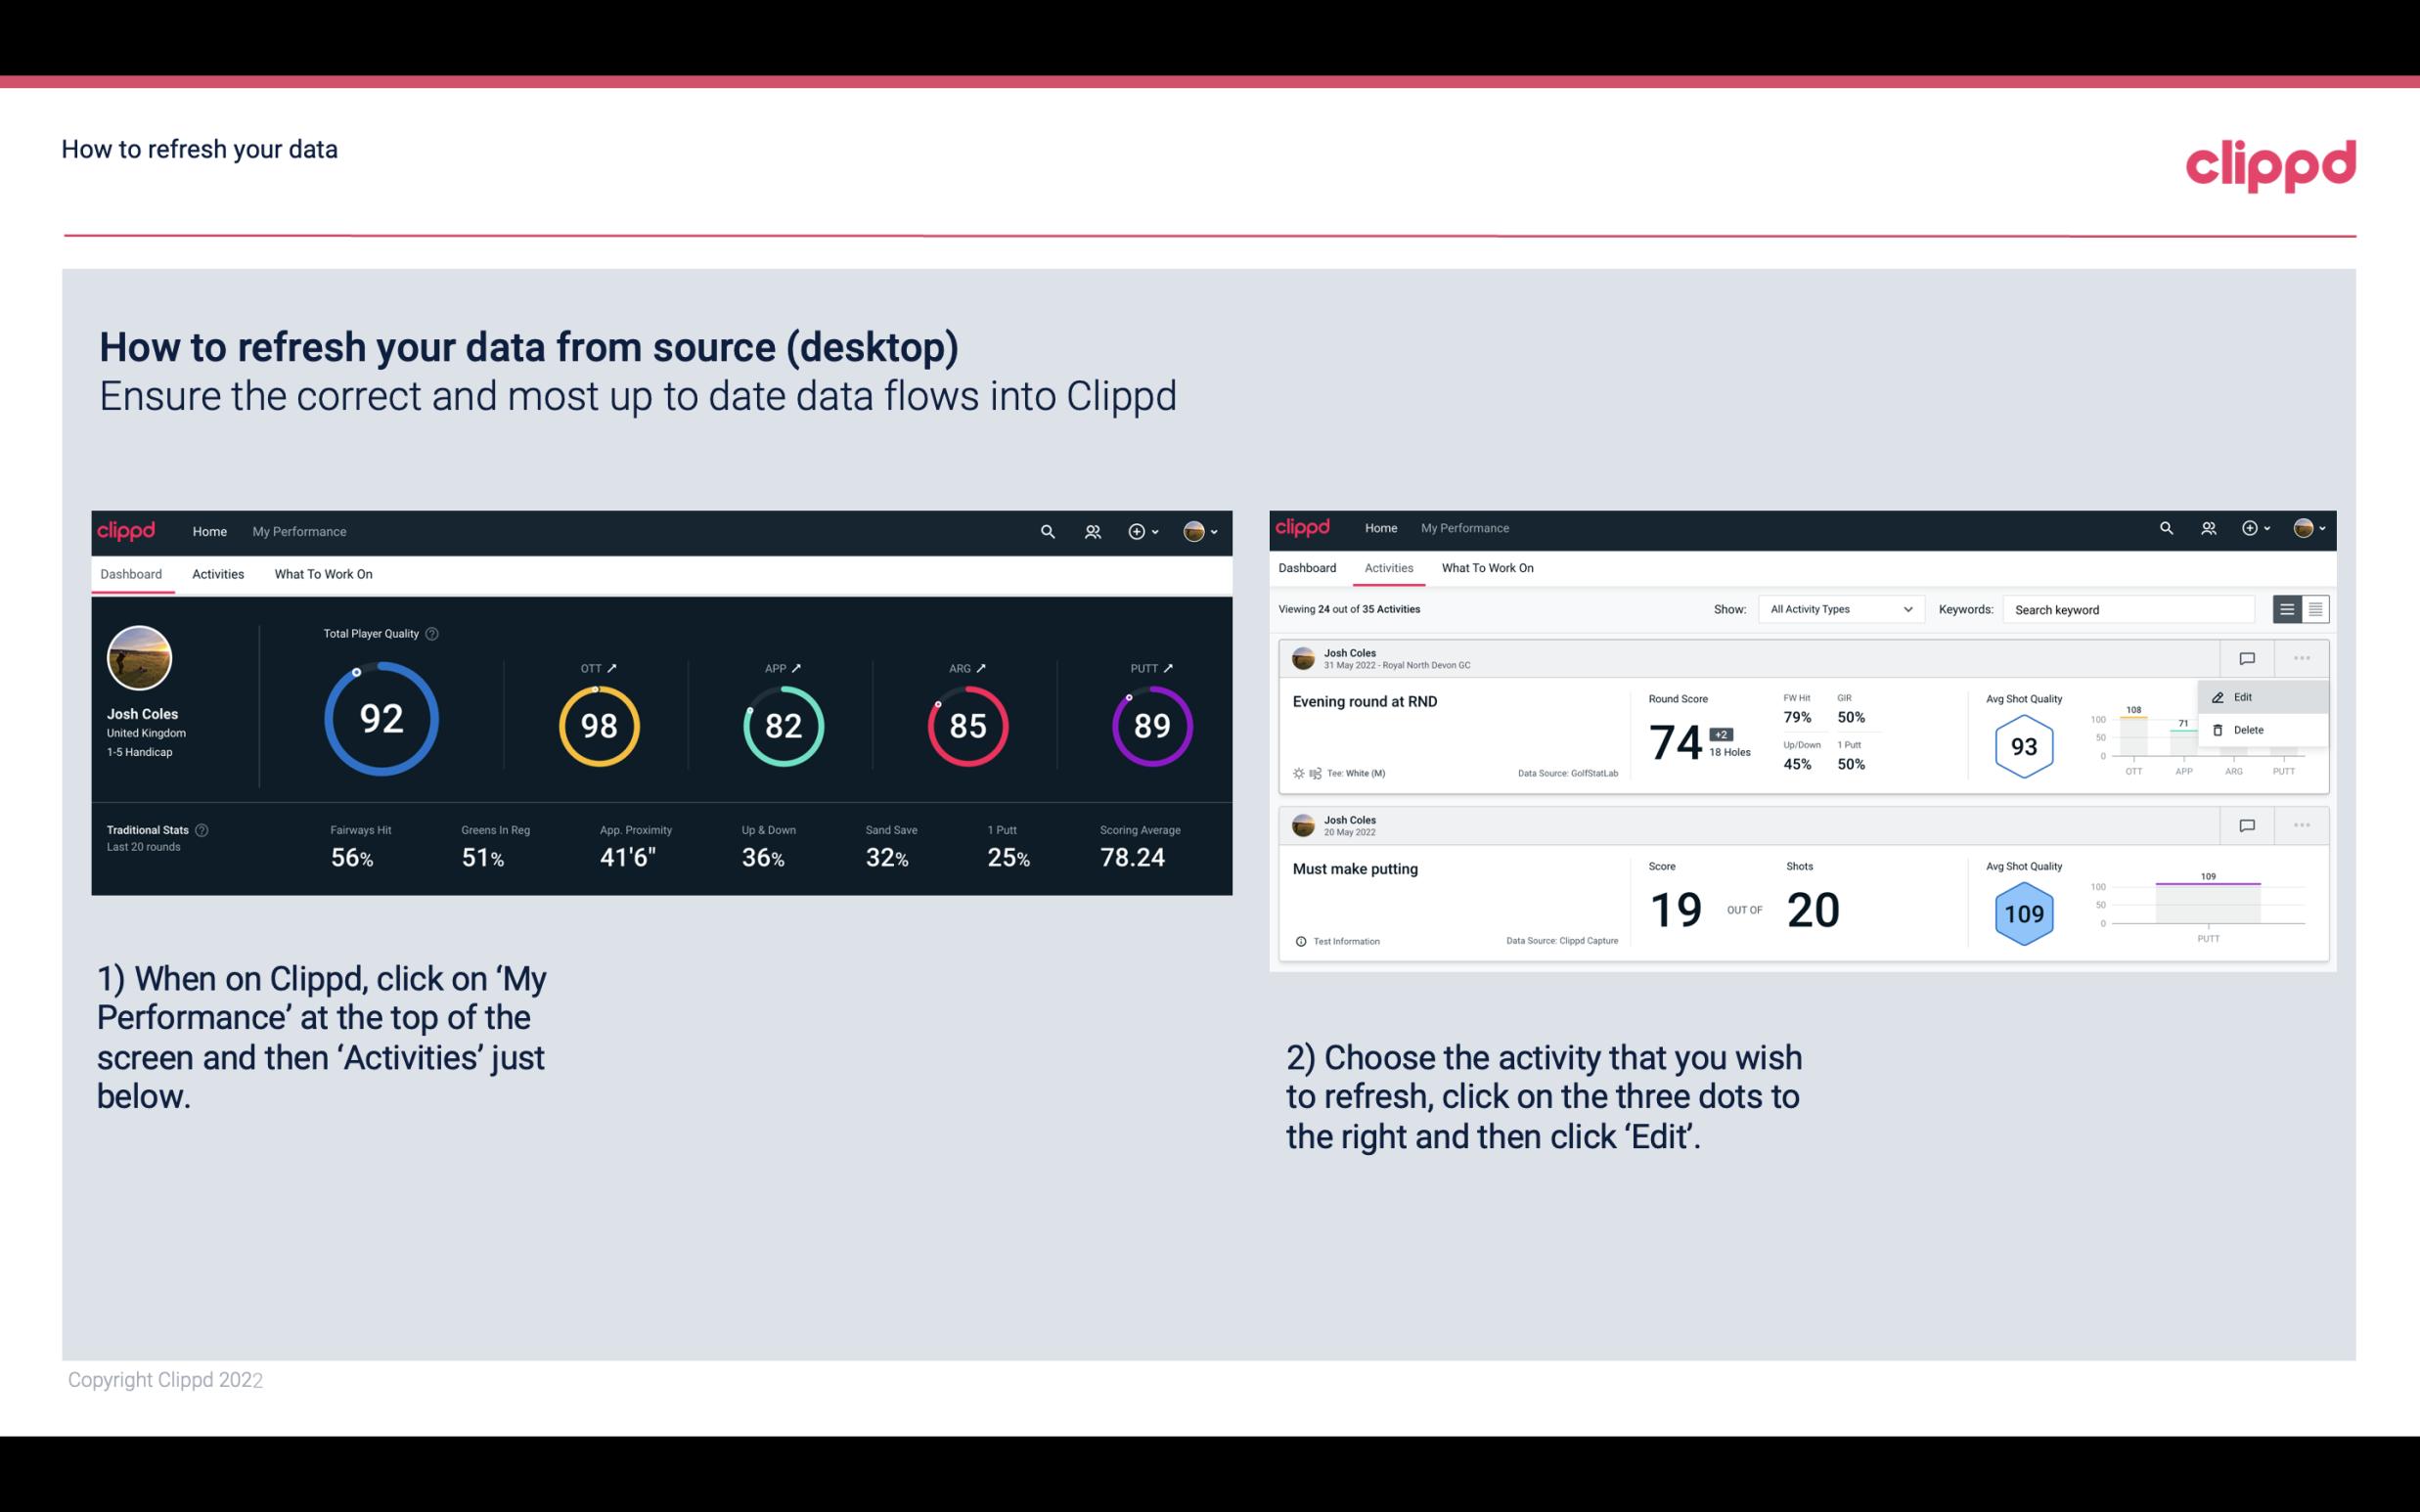Click the three dots menu on Evening round
Viewport: 2420px width, 1512px height.
coord(2302,656)
